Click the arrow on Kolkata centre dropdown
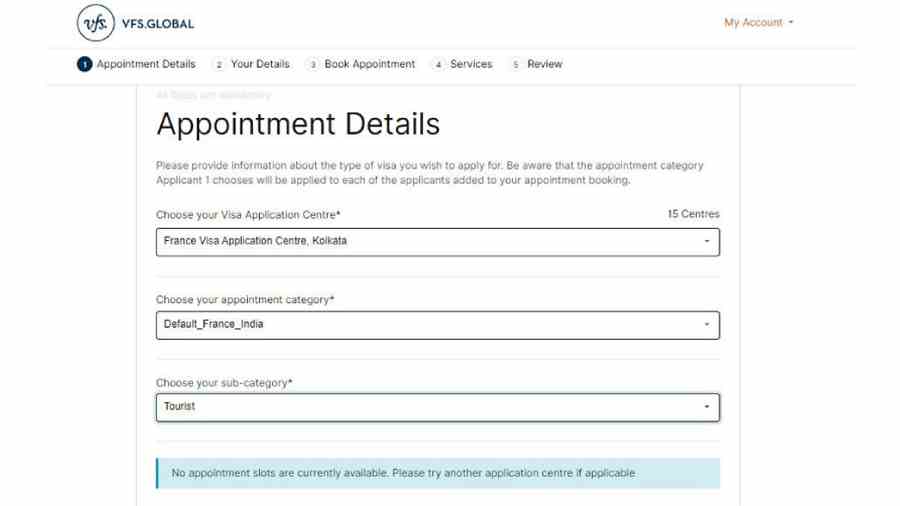900x506 pixels. (x=707, y=242)
